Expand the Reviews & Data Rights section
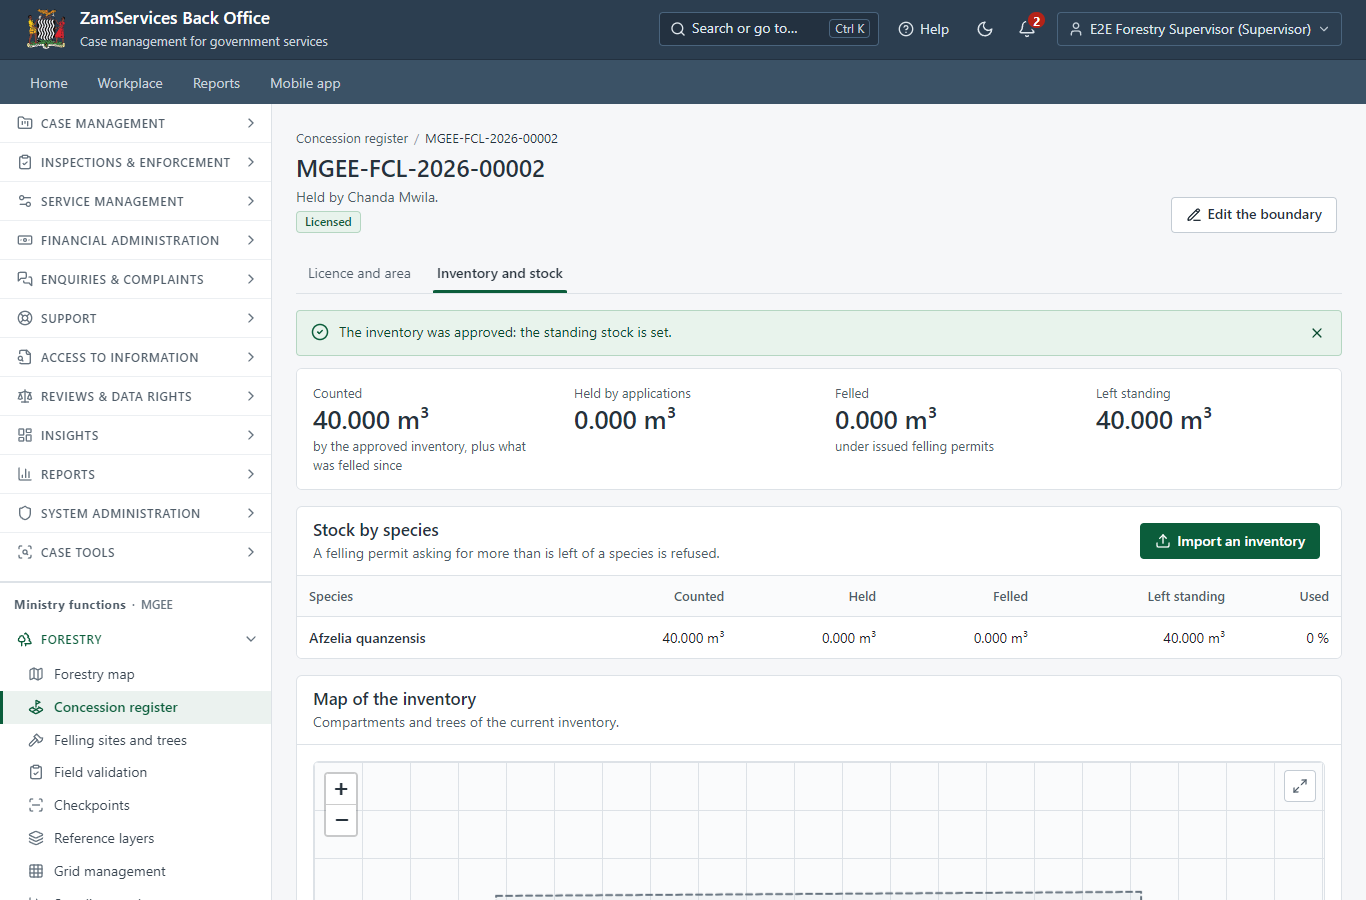Viewport: 1366px width, 900px height. 135,396
